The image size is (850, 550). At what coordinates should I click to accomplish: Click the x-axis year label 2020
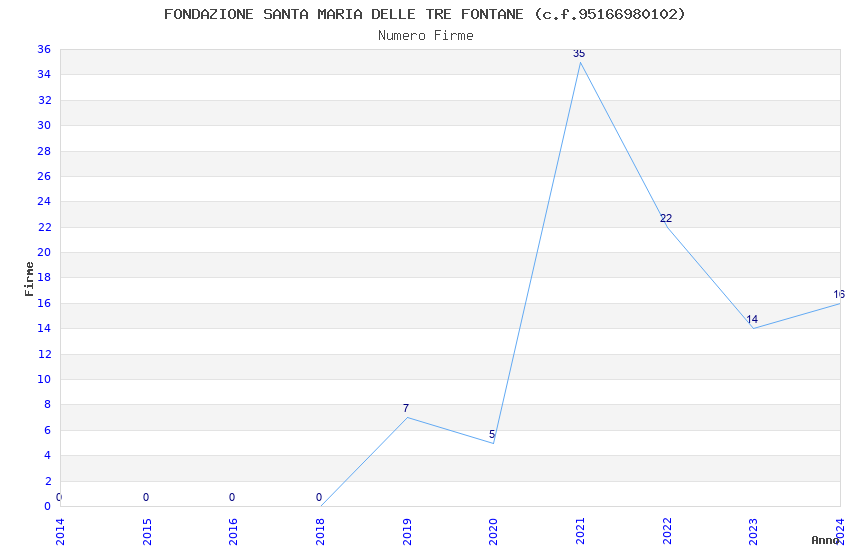point(493,531)
